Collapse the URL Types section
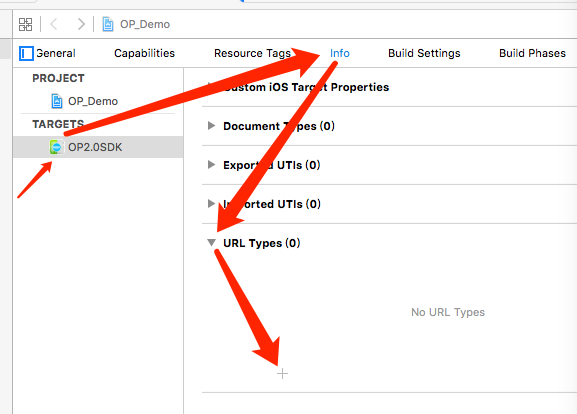577x414 pixels. 211,243
